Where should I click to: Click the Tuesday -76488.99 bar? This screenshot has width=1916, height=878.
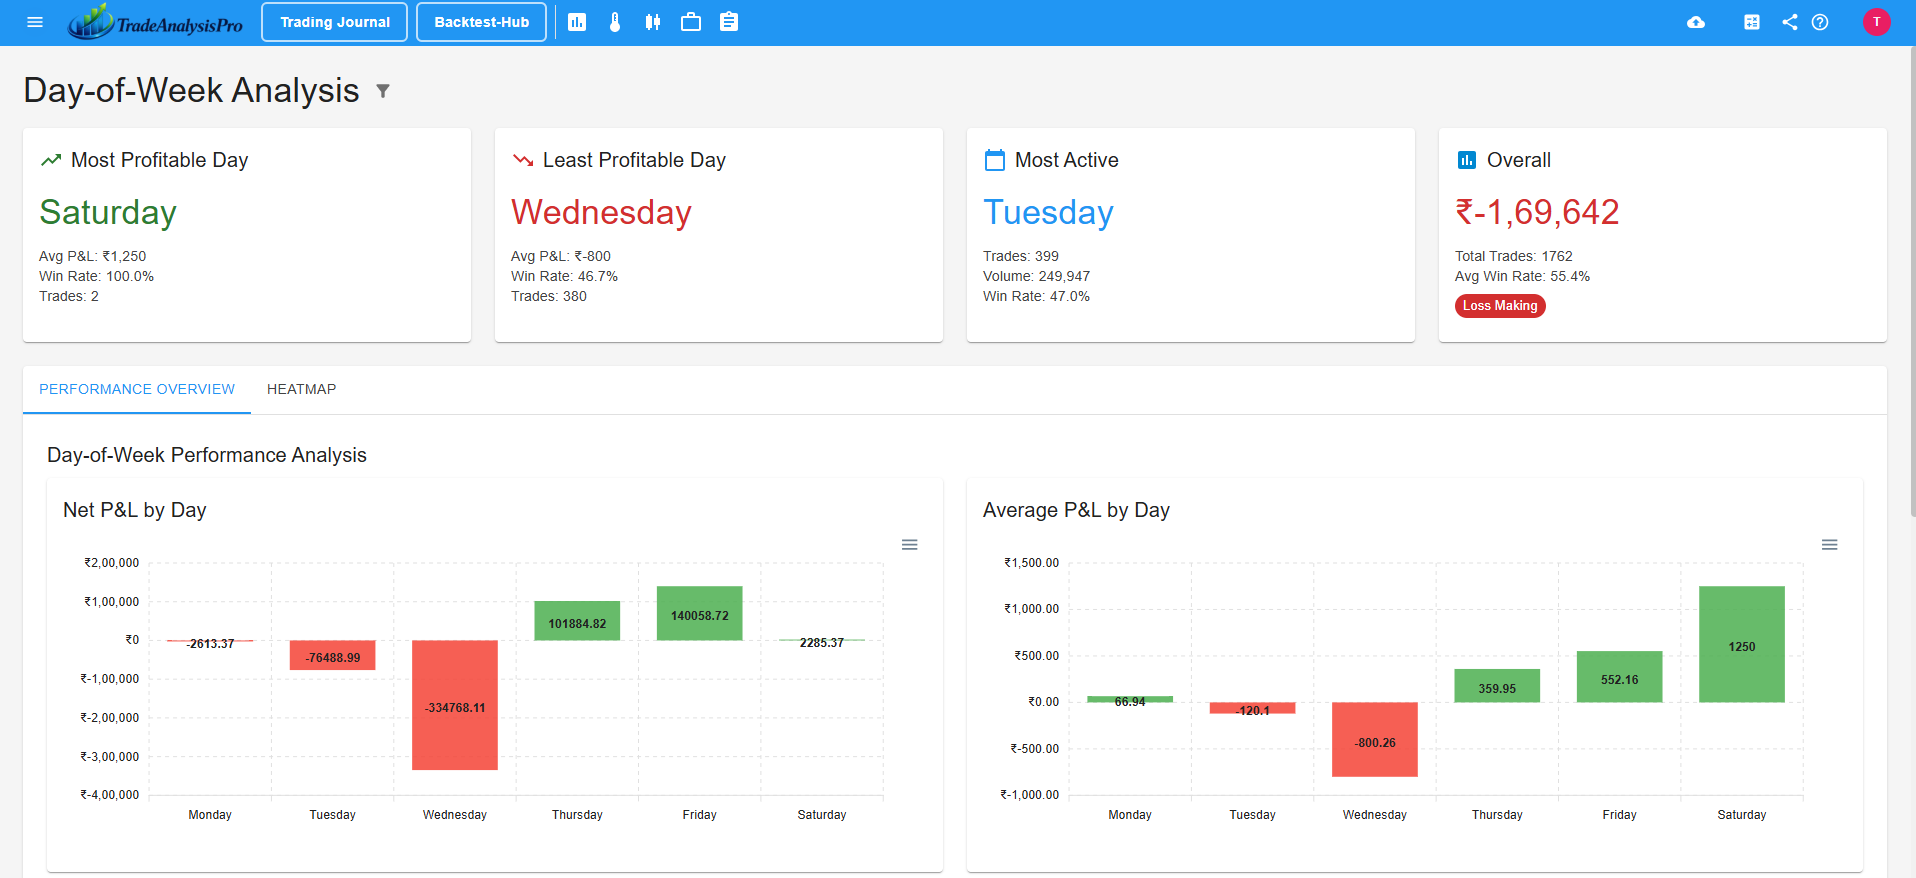(333, 655)
